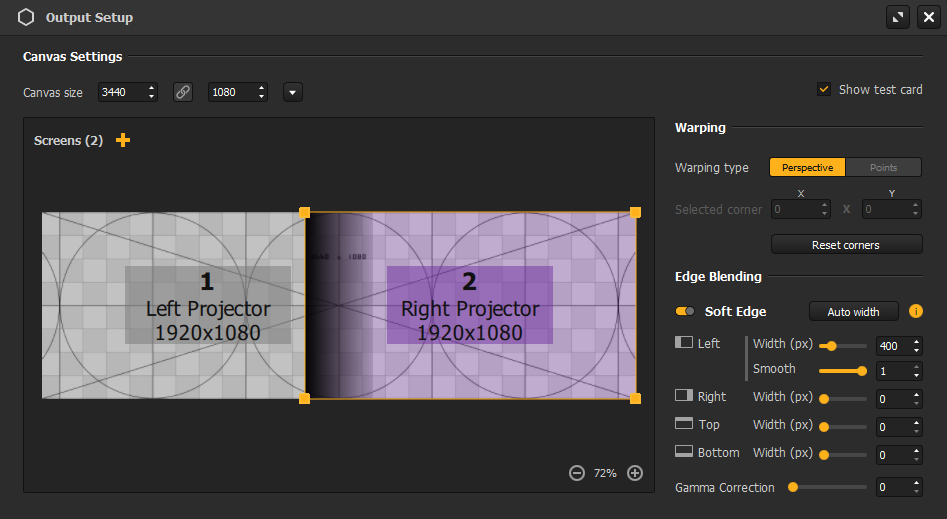Viewport: 947px width, 519px height.
Task: Zoom in the canvas preview
Action: click(635, 473)
